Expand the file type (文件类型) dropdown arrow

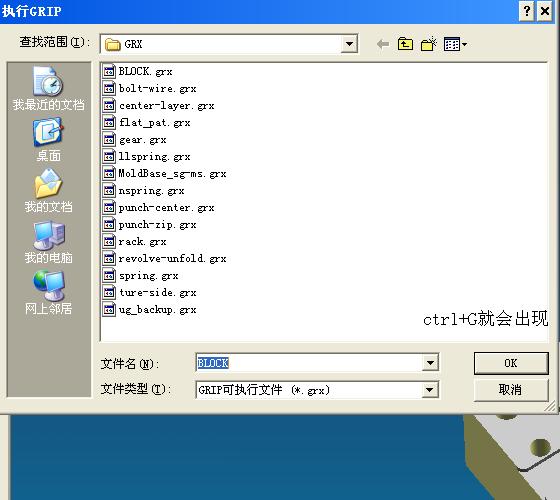point(430,390)
